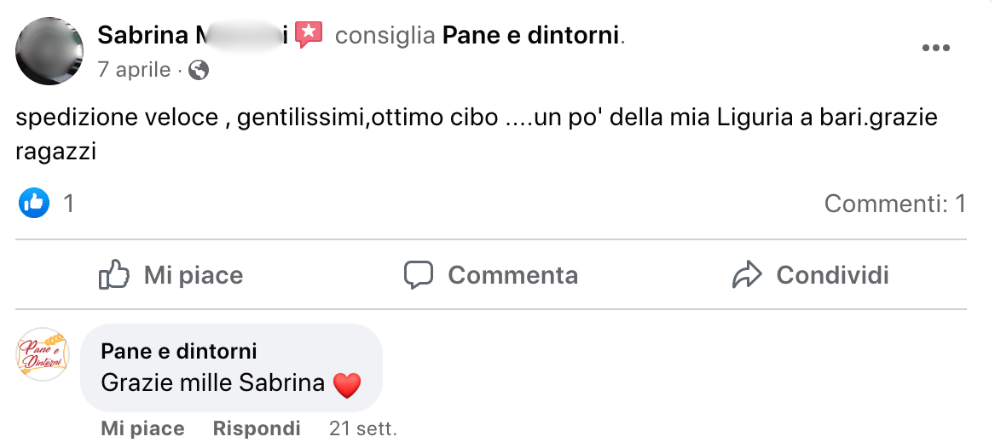Click the Commenta speech bubble button
992x442 pixels.
point(490,275)
